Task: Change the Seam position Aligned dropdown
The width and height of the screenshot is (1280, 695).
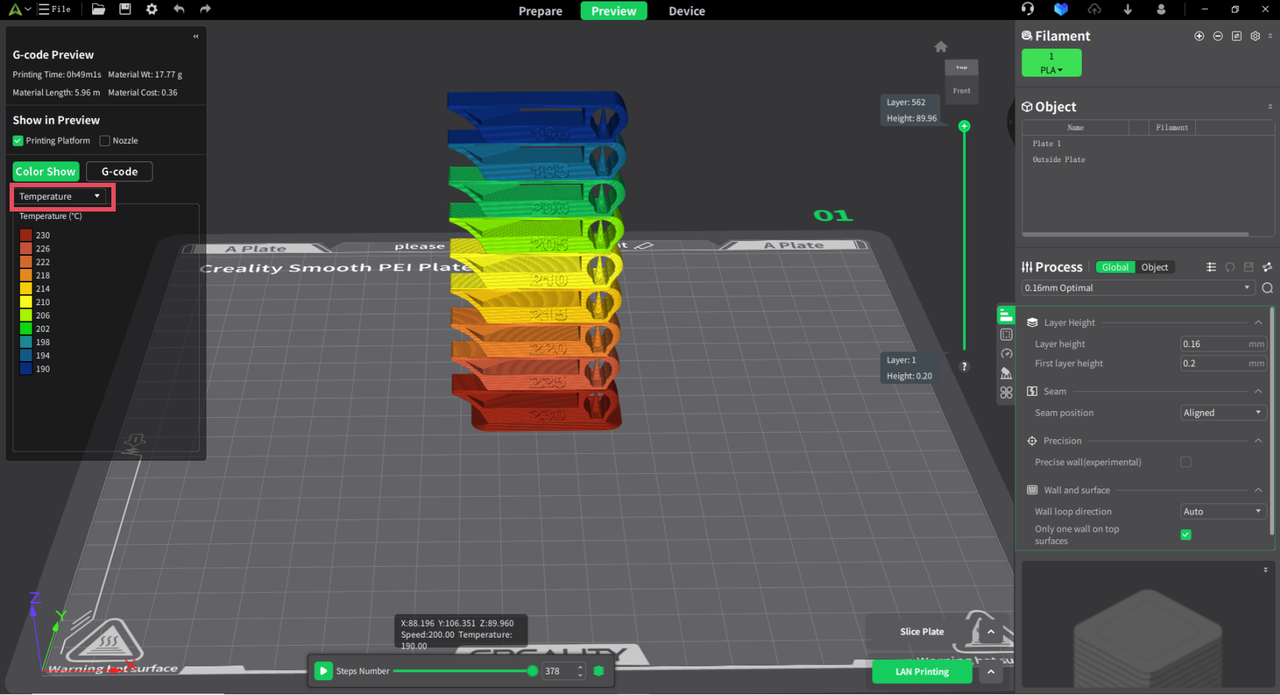Action: (x=1222, y=412)
